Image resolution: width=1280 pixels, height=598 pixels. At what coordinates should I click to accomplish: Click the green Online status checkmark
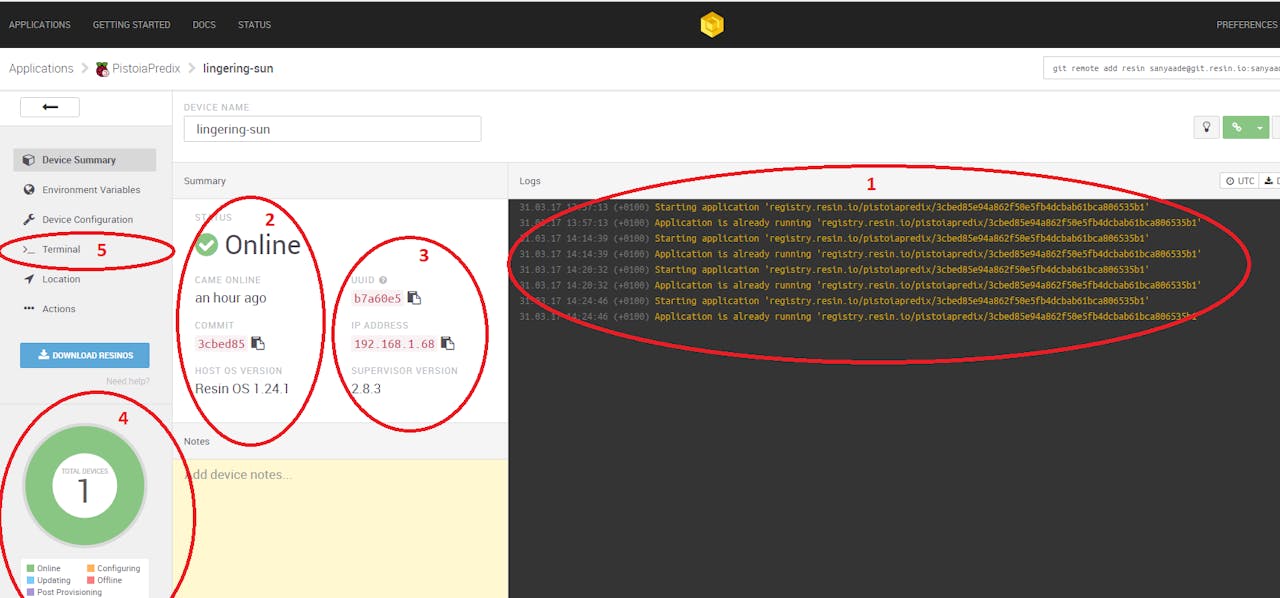pos(207,245)
